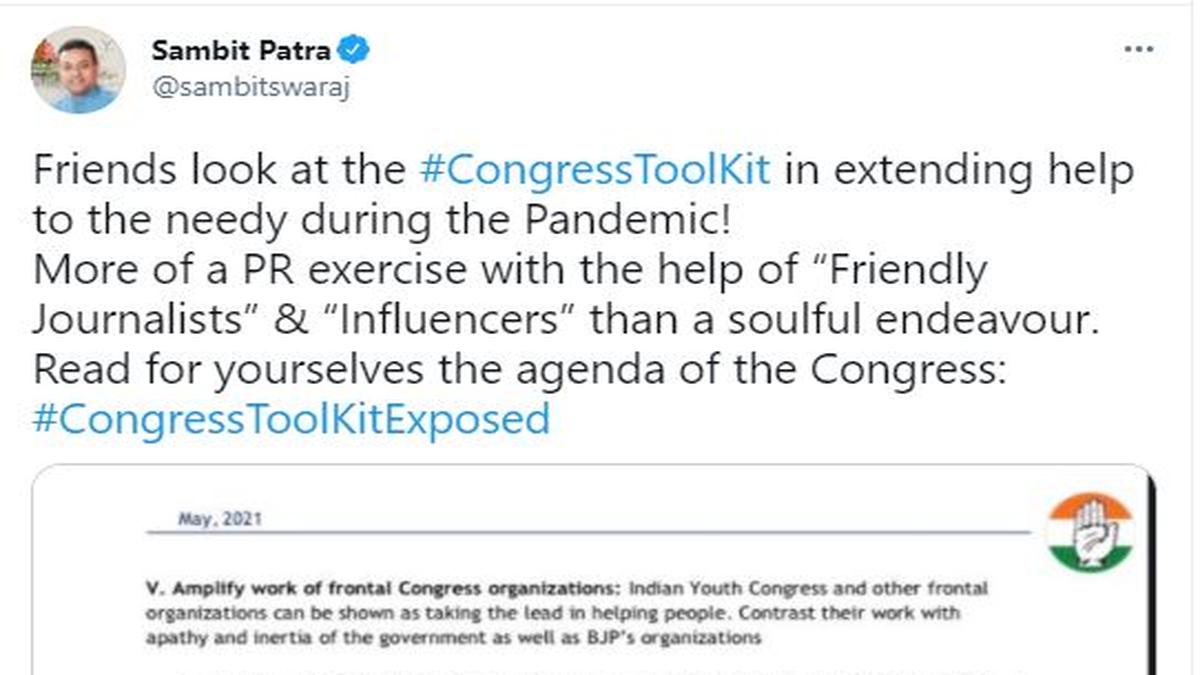1200x675 pixels.
Task: Follow the #CongressToolKitExposed hashtag link
Action: (x=291, y=418)
